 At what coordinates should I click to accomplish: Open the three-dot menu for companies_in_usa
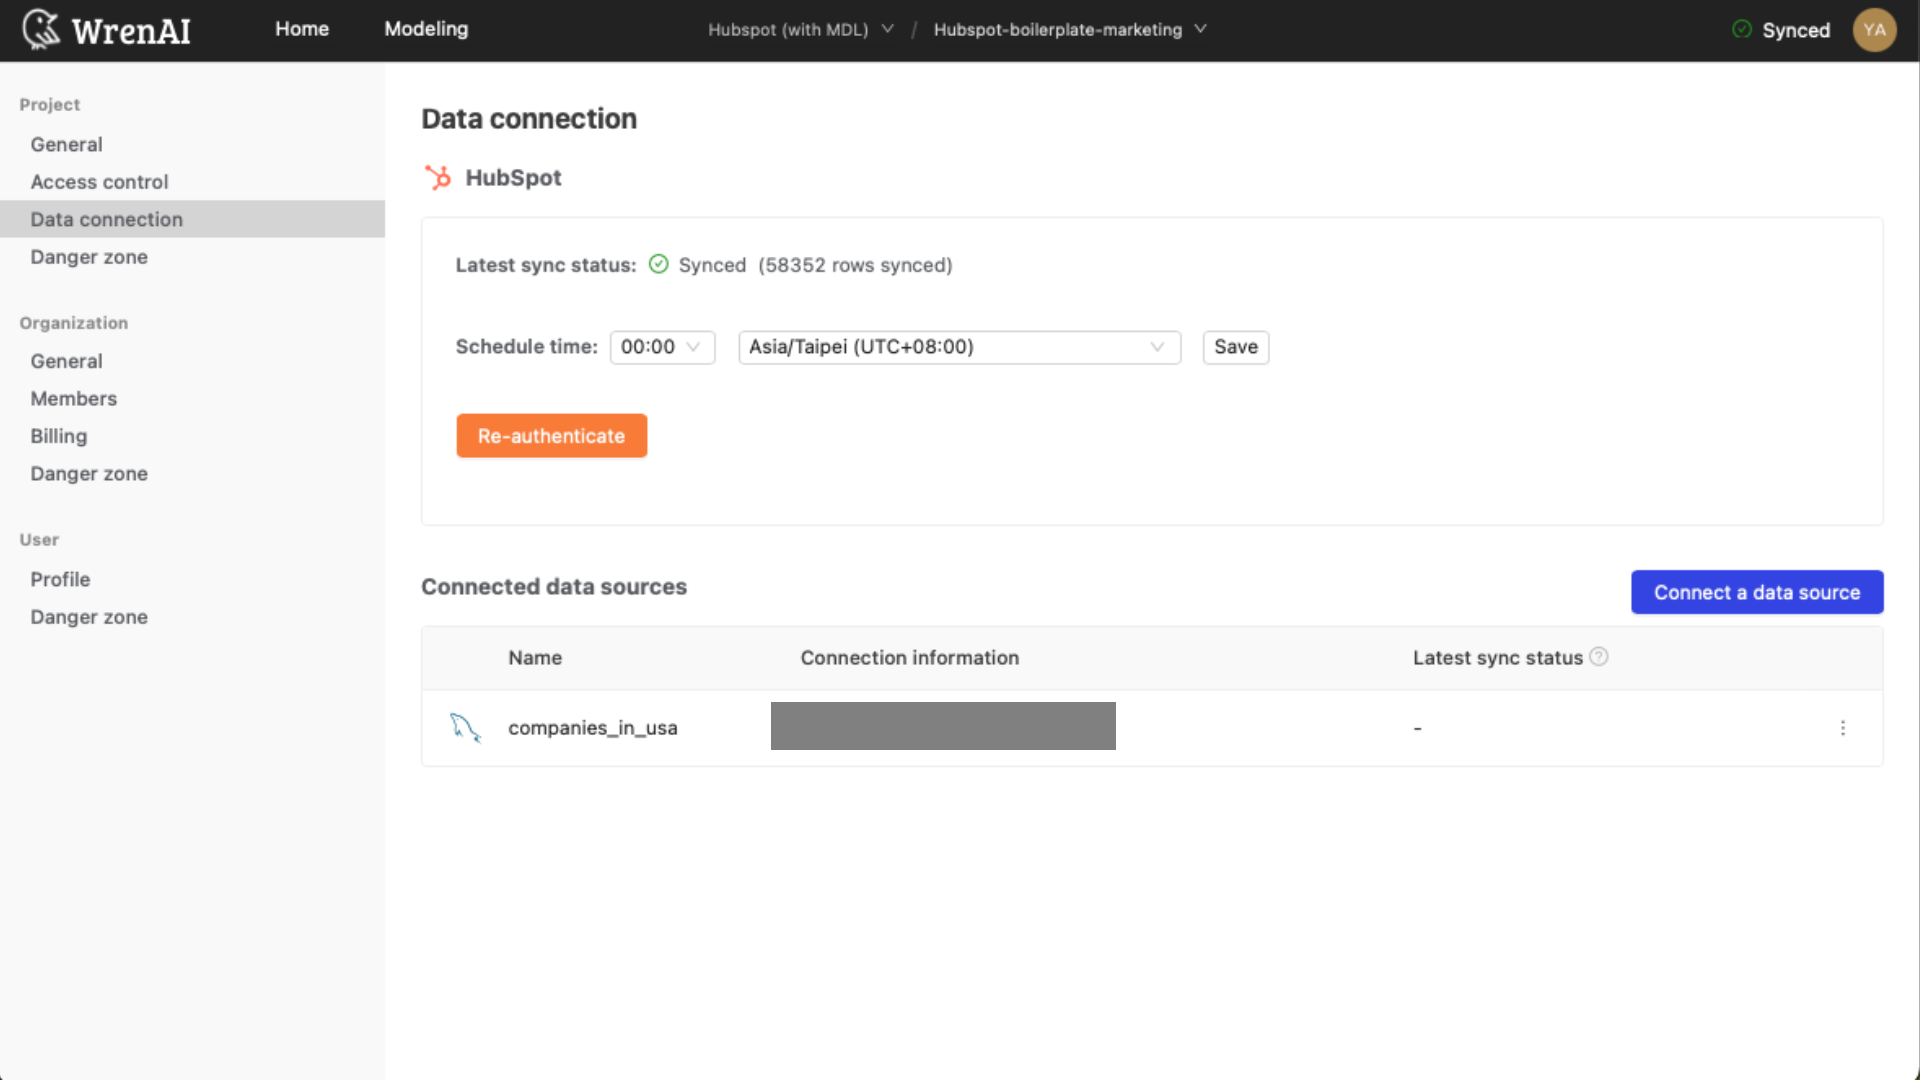coord(1843,728)
